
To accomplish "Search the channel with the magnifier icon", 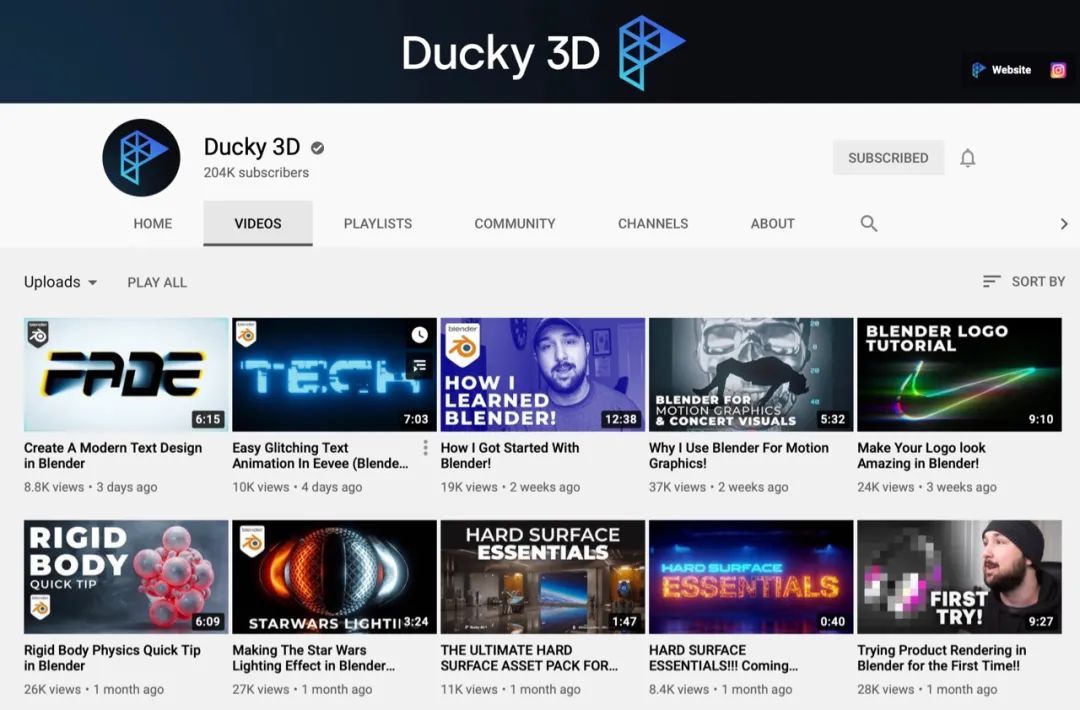I will 869,223.
